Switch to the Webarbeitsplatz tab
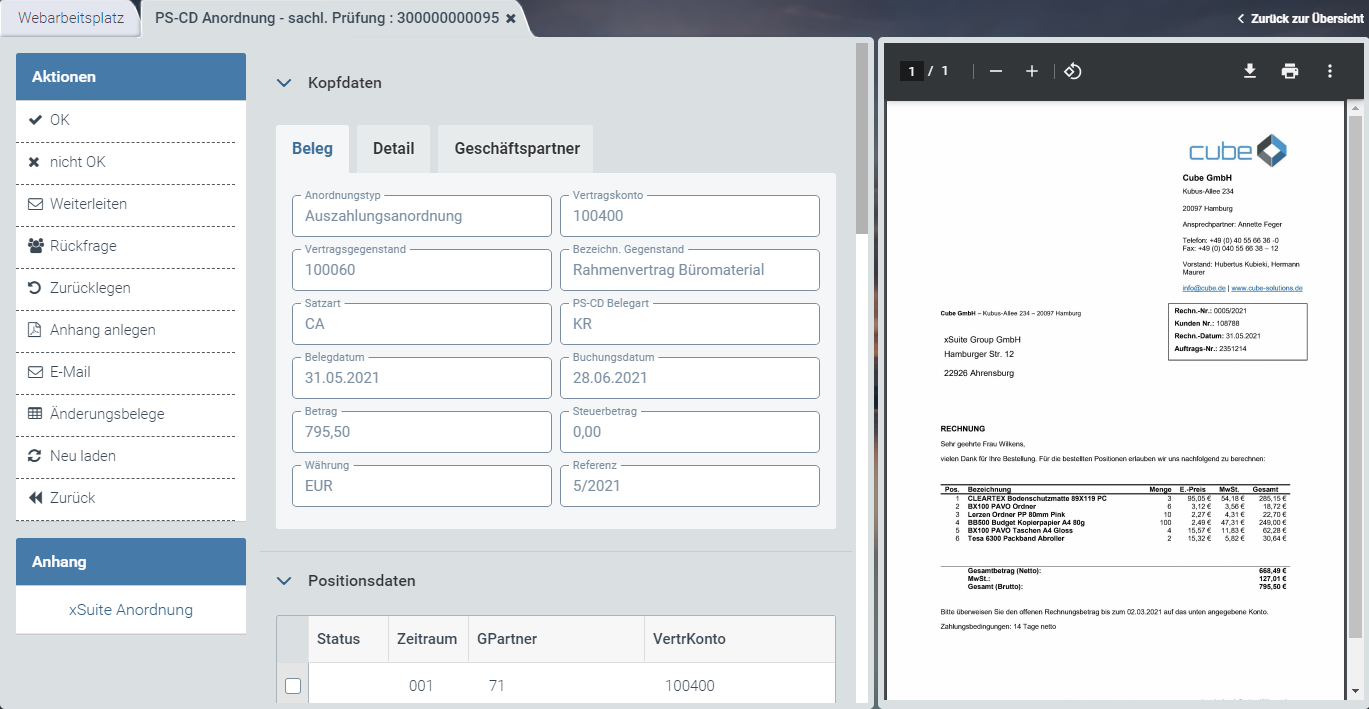 (x=71, y=18)
